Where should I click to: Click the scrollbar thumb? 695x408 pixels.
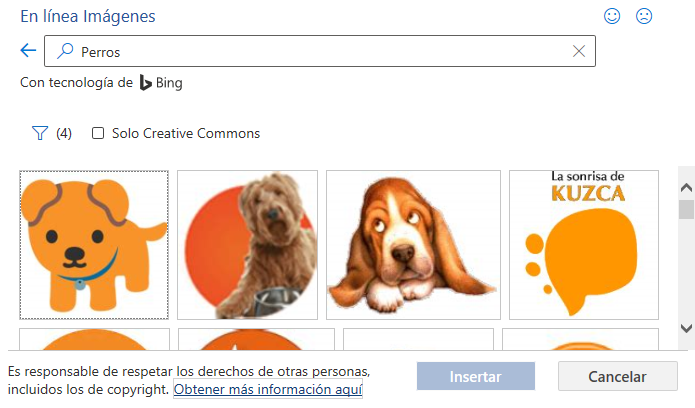(x=686, y=209)
